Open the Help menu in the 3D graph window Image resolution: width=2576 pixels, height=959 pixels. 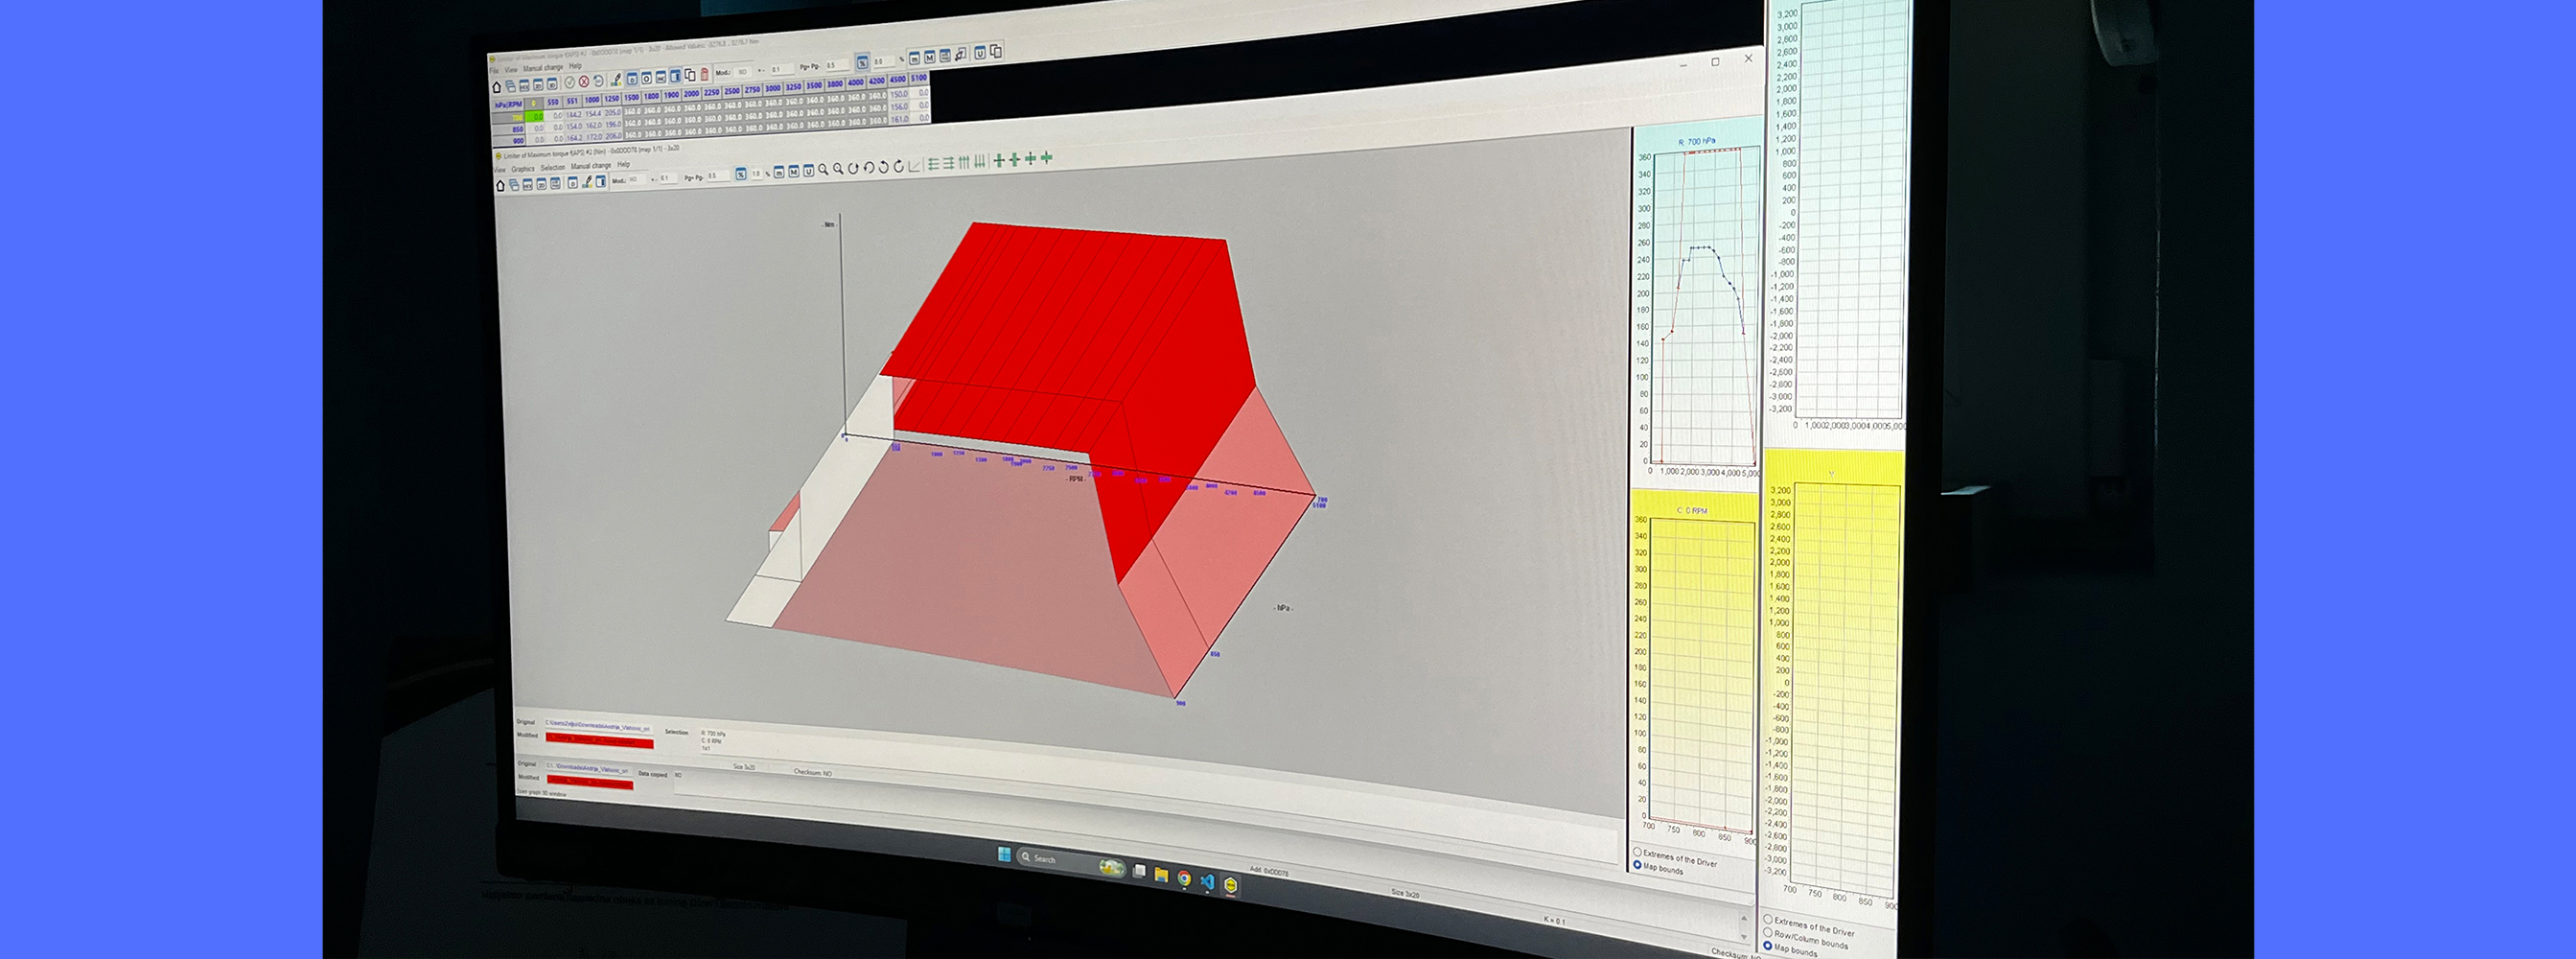[623, 164]
